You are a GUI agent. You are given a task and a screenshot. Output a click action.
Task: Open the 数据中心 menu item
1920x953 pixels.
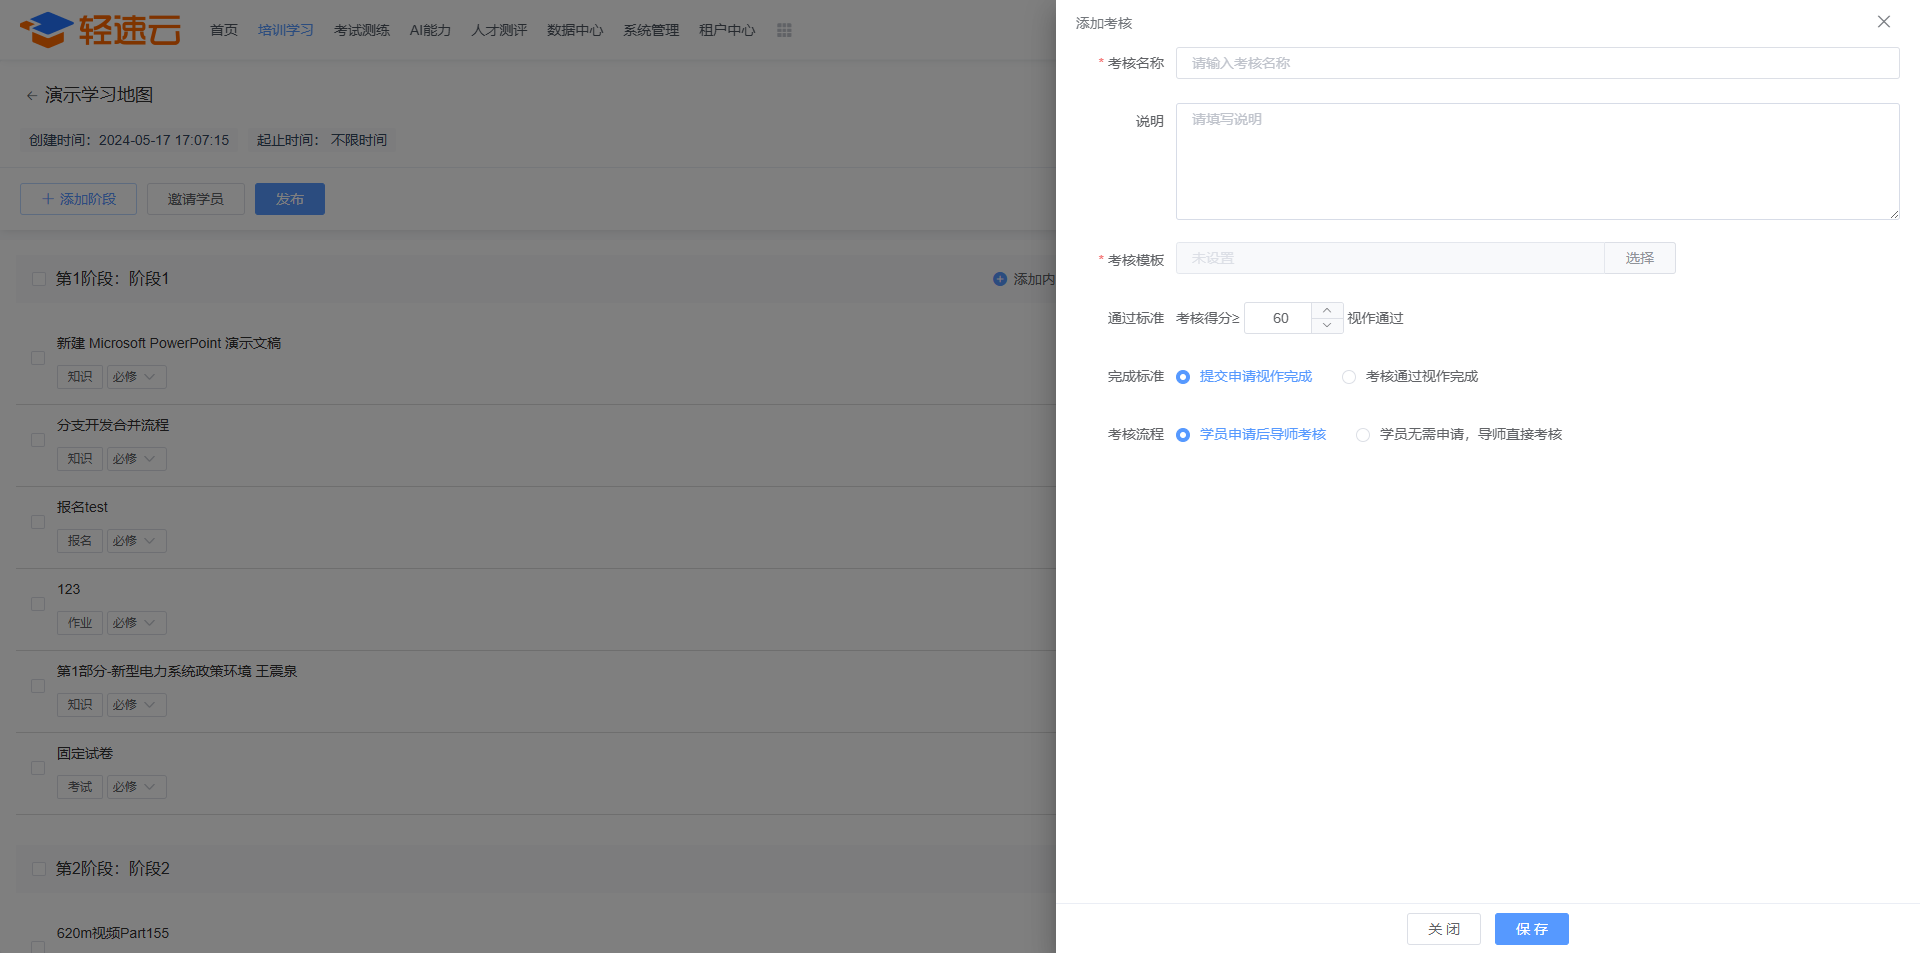574,30
